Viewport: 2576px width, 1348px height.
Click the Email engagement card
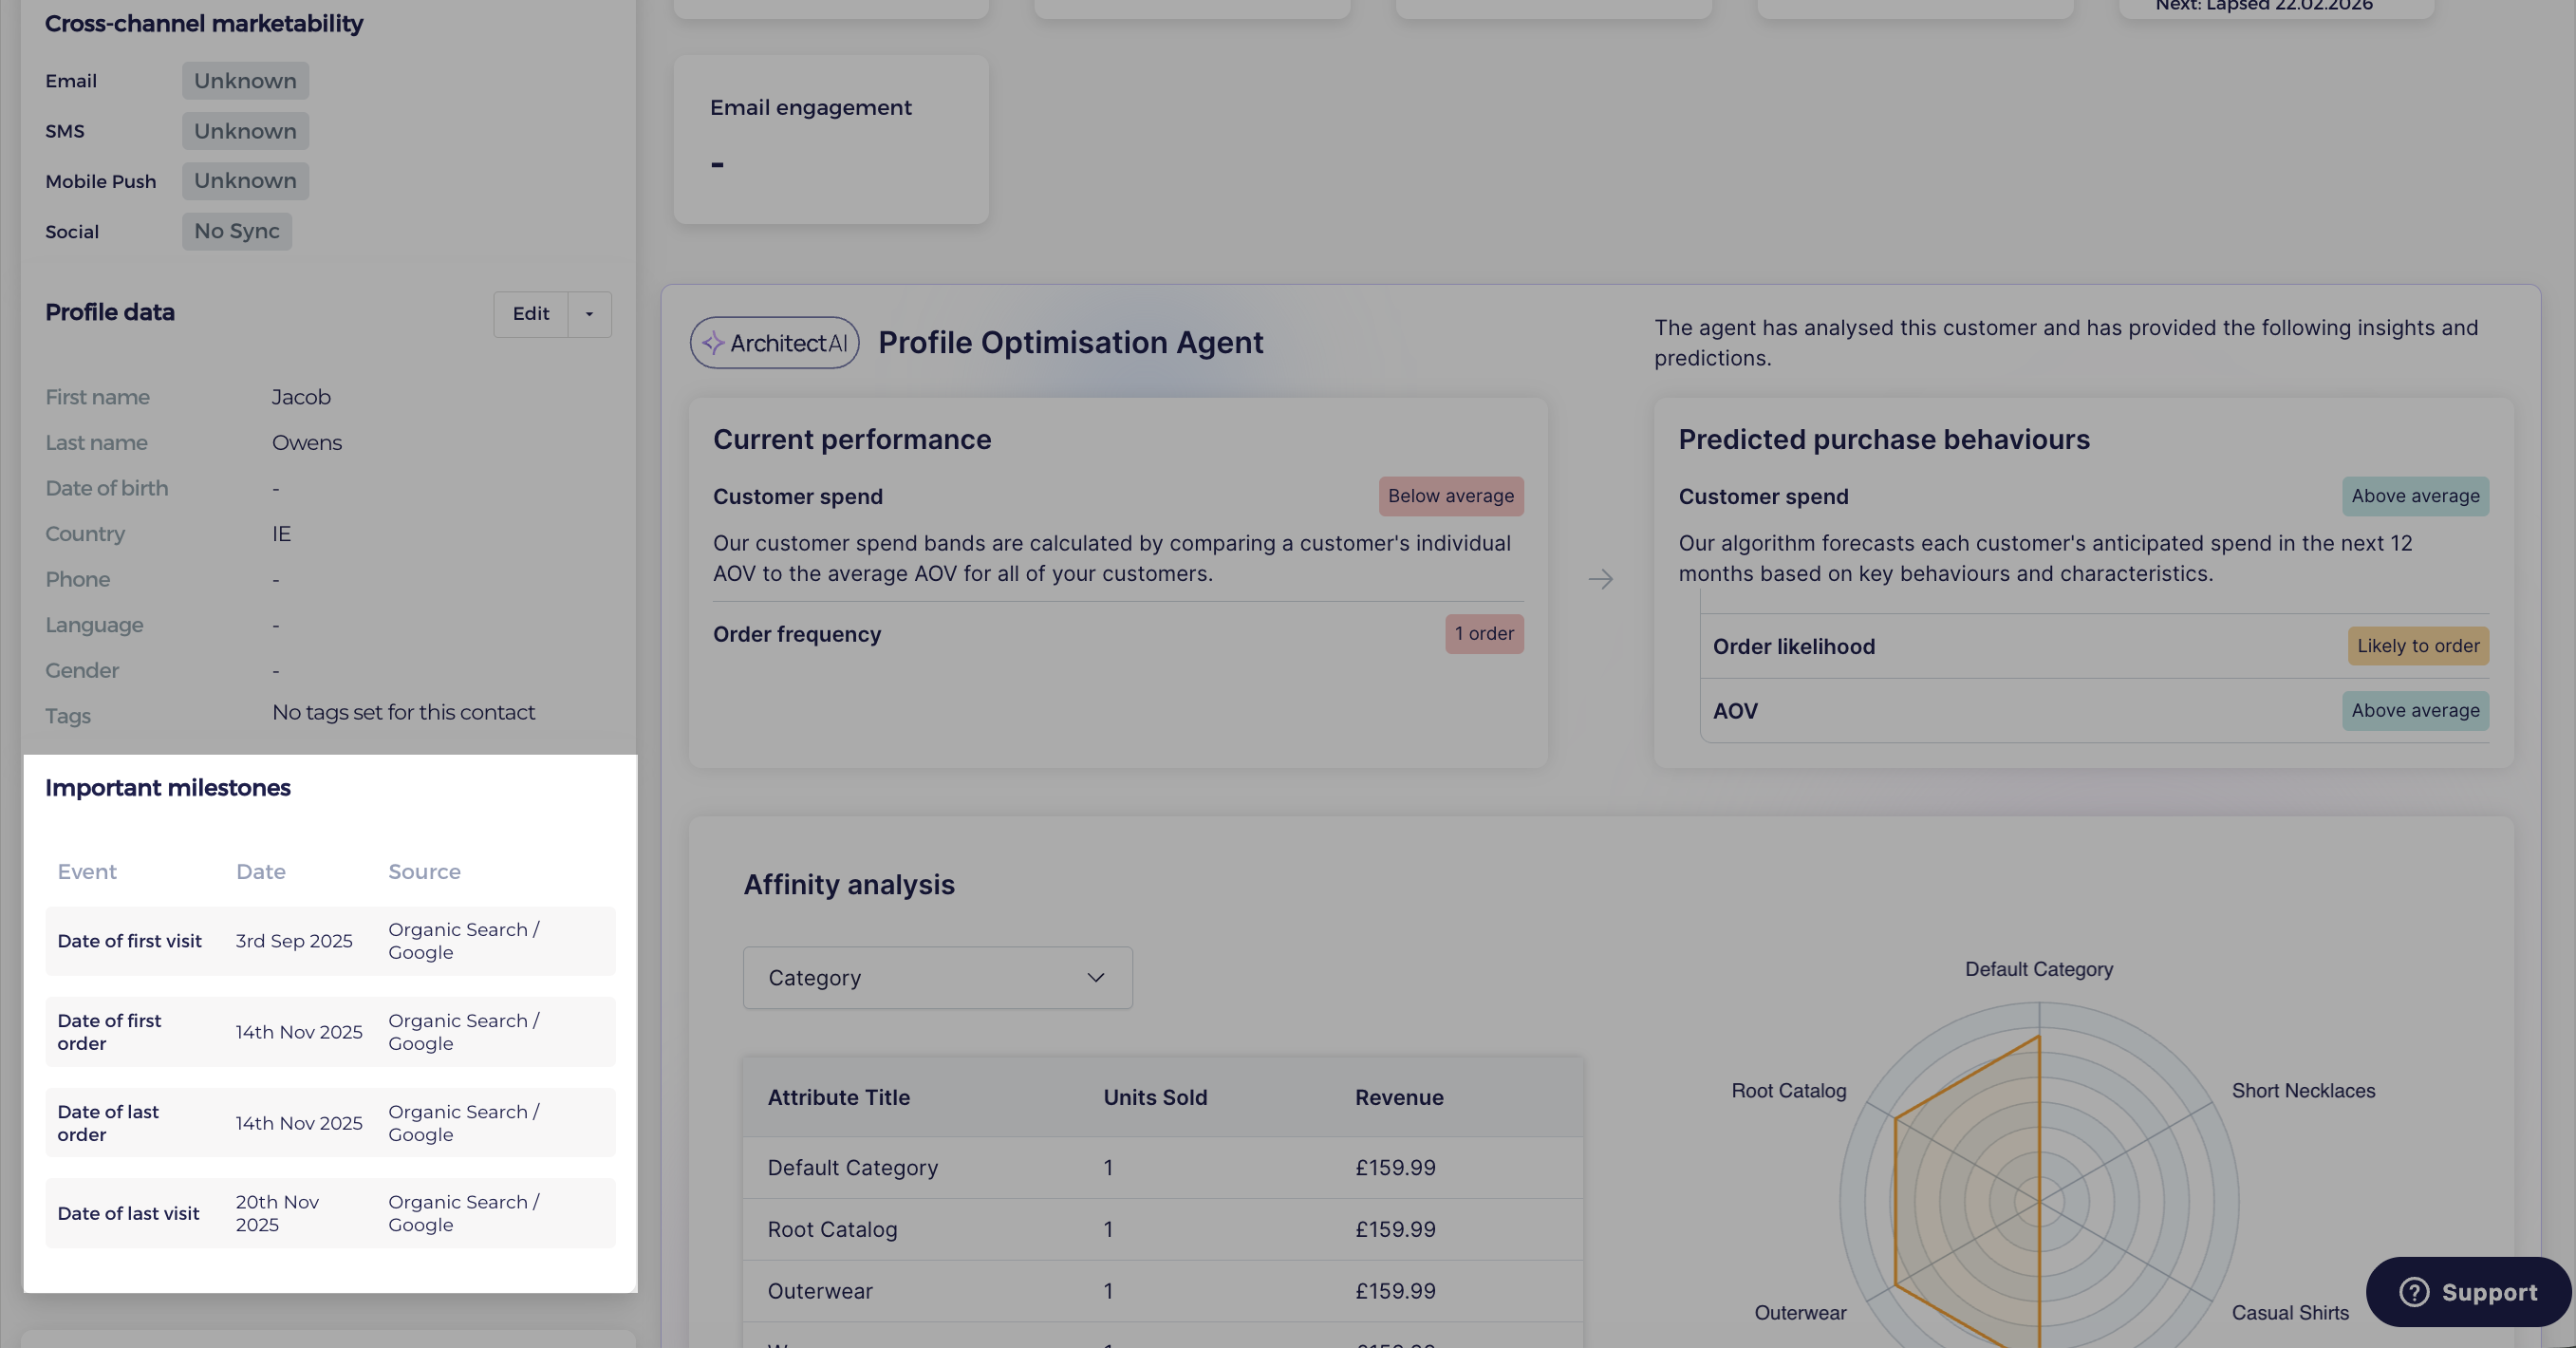(x=831, y=139)
